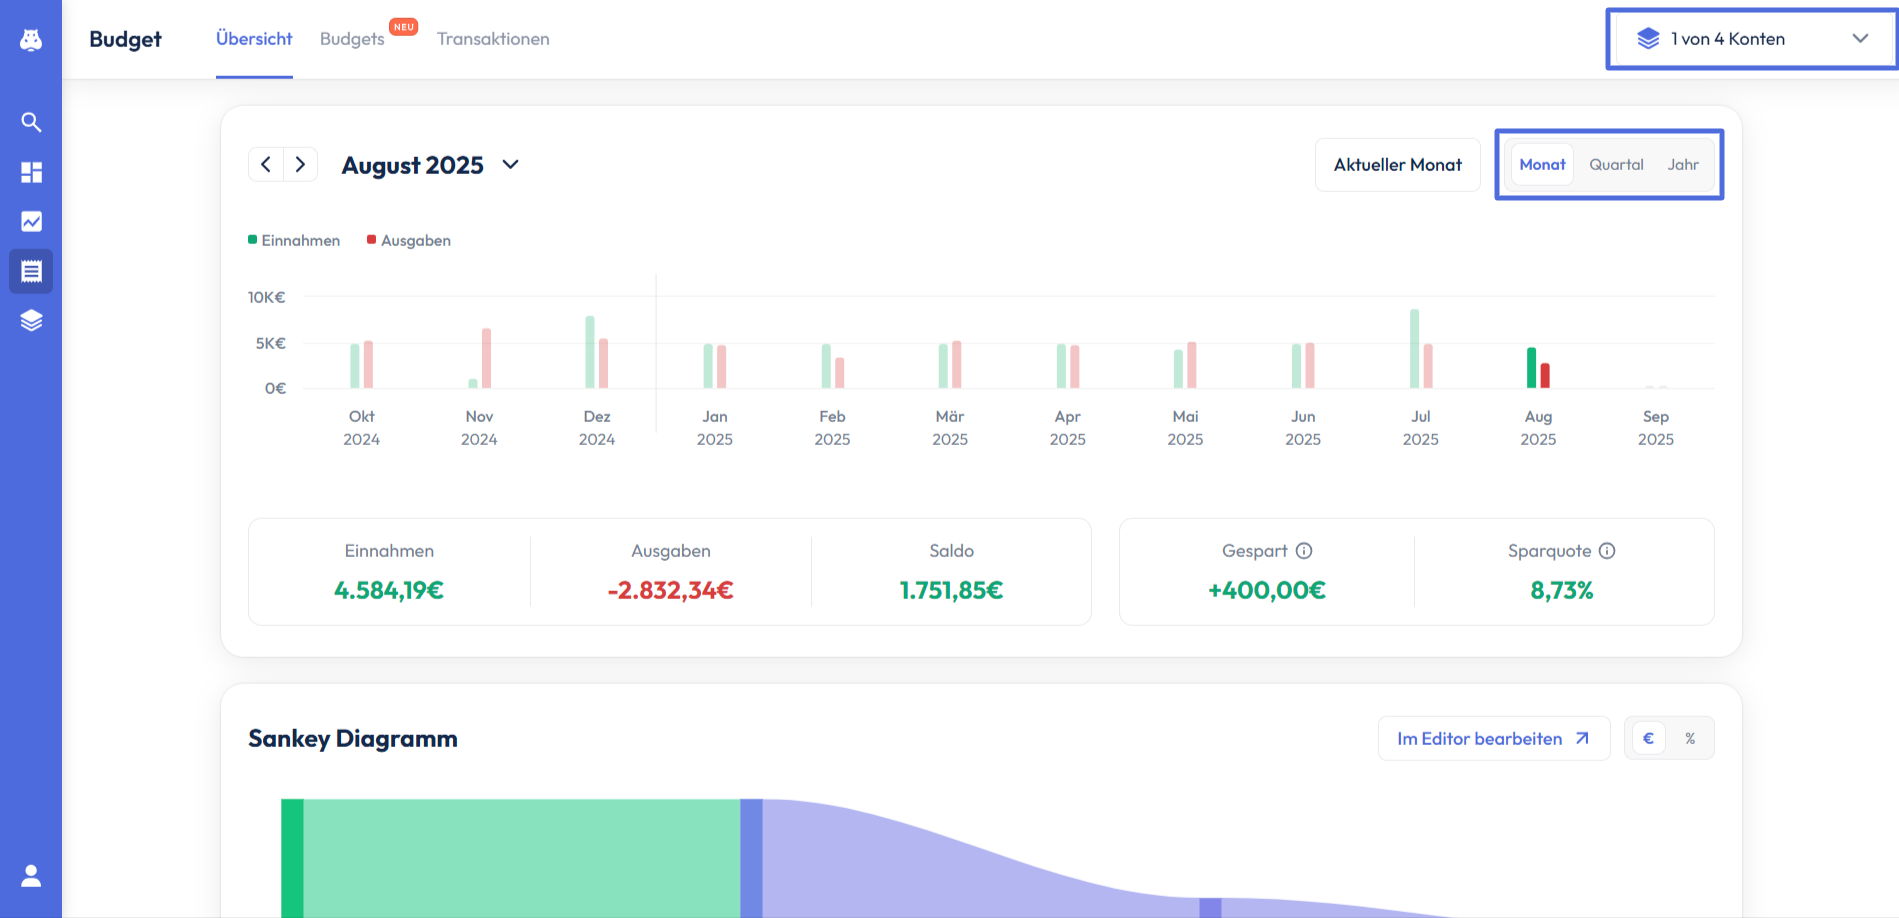Click Im Editor bearbeiten link
Viewport: 1899px width, 918px height.
pos(1493,739)
